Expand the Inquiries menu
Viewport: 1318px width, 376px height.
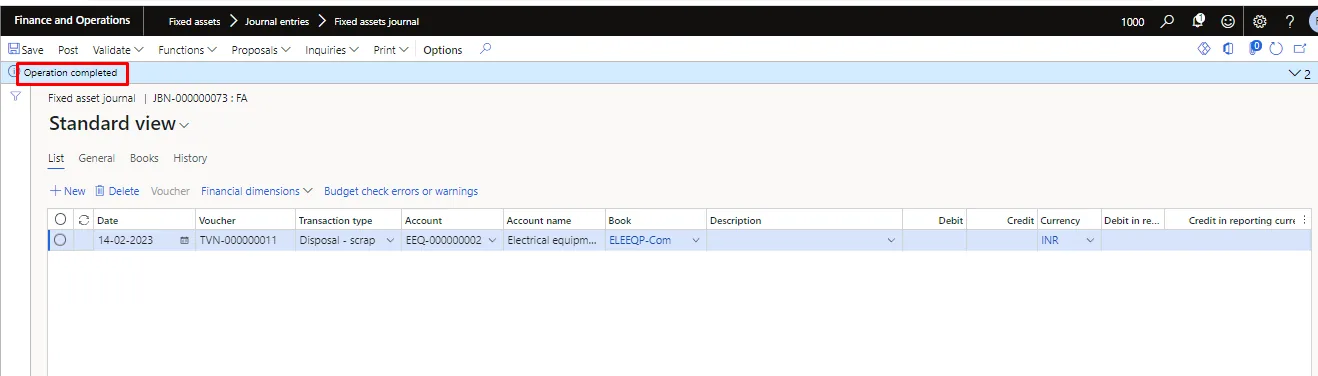[x=332, y=49]
